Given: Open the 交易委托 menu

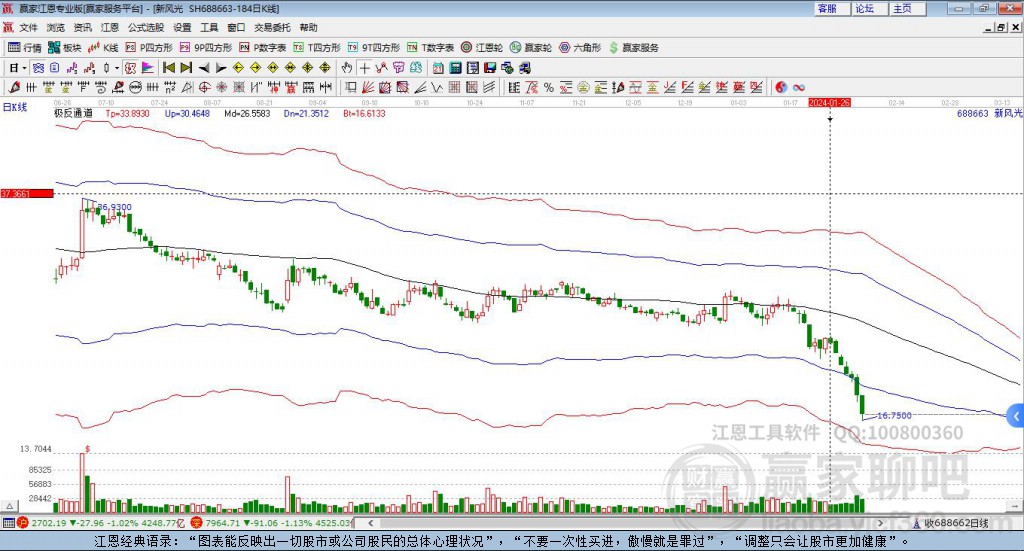Looking at the screenshot, I should point(272,27).
